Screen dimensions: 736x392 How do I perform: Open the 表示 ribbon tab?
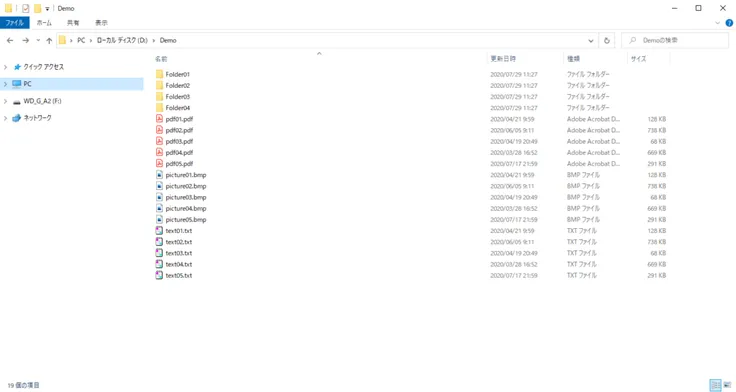coord(101,23)
